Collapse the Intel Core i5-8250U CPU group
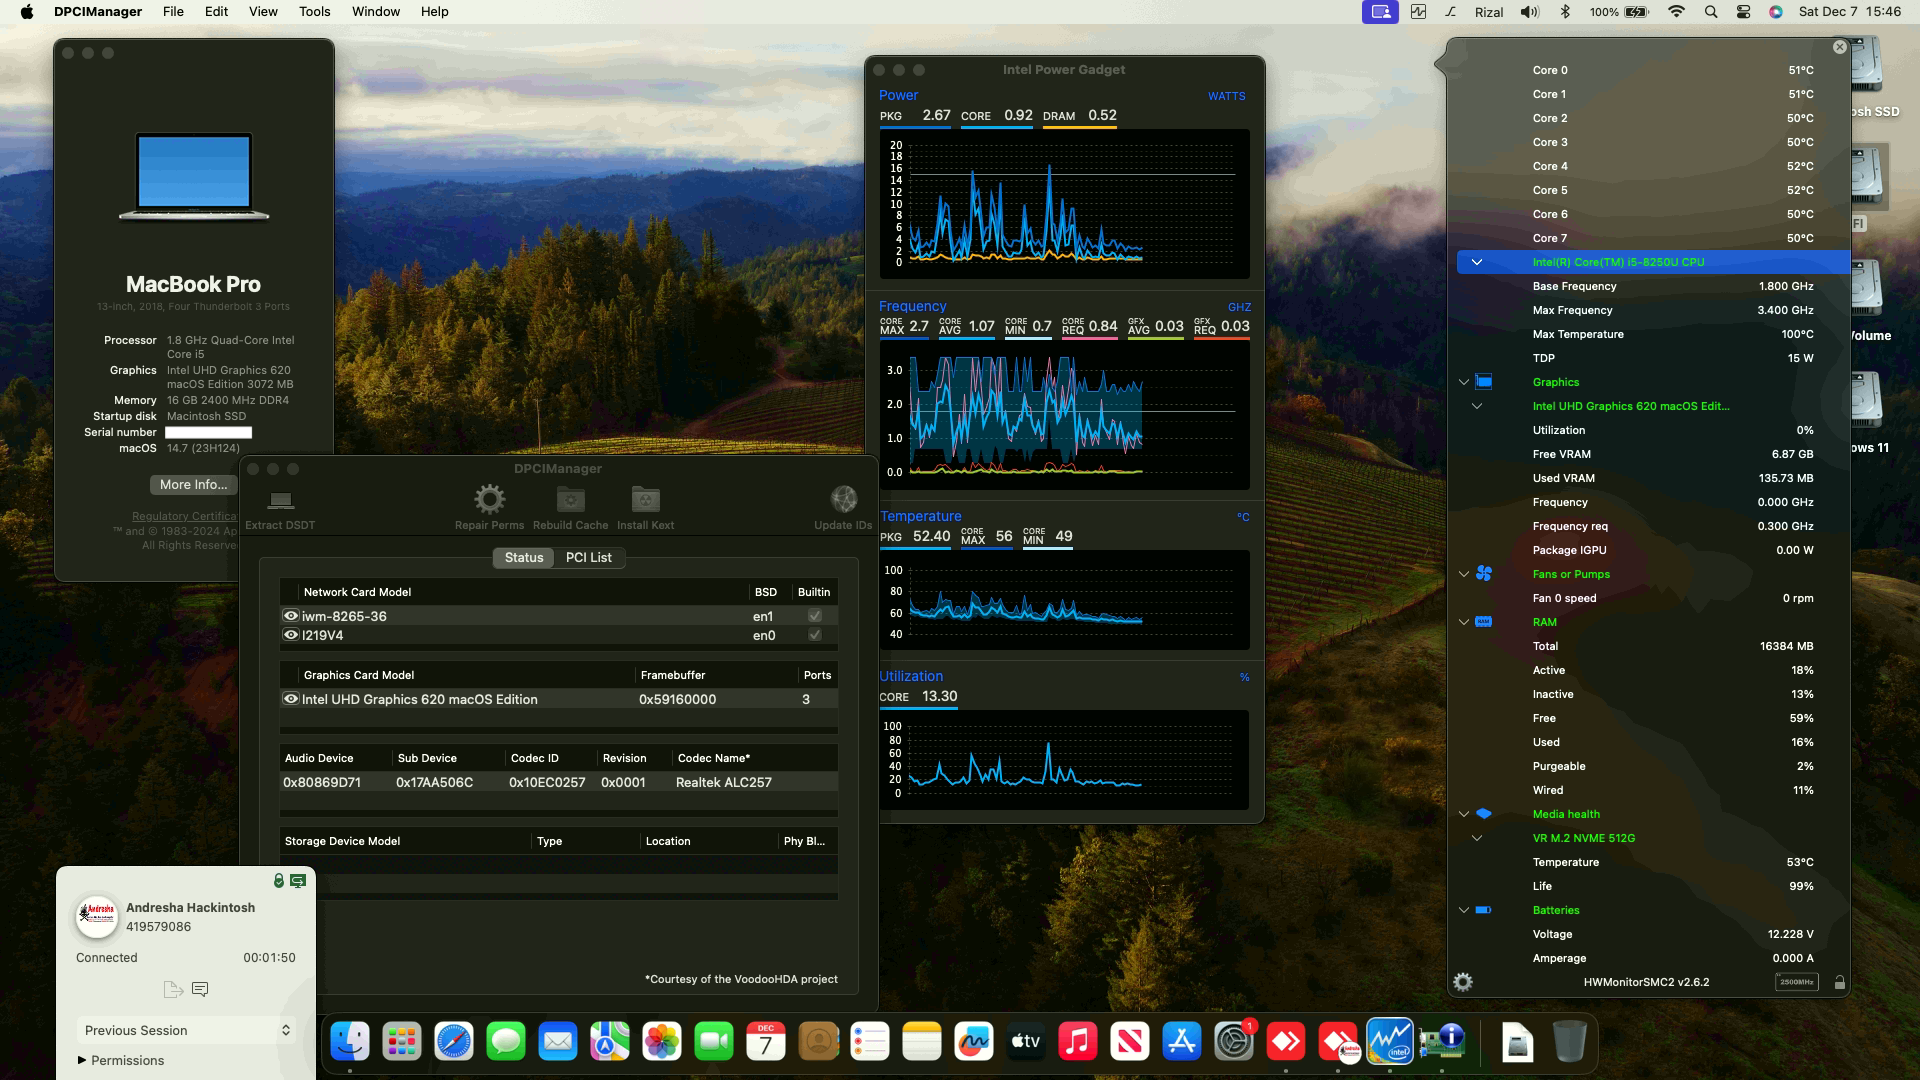Screen dimensions: 1920x1080 click(x=1476, y=262)
